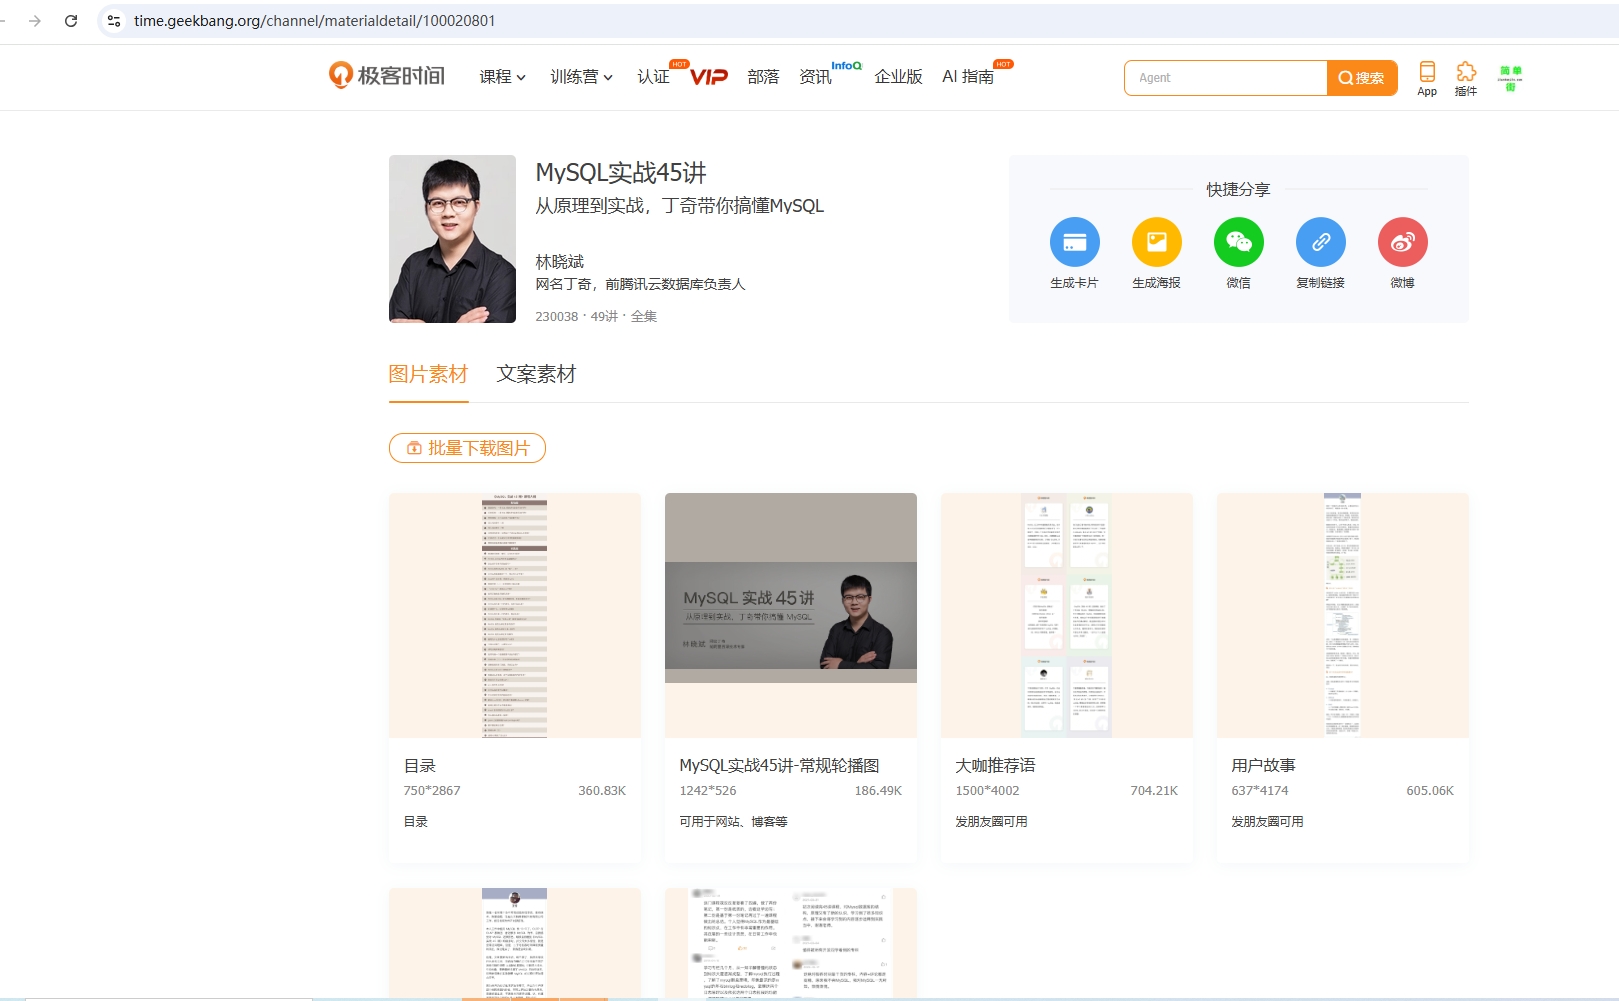Reload the page with refresh icon

click(x=71, y=21)
